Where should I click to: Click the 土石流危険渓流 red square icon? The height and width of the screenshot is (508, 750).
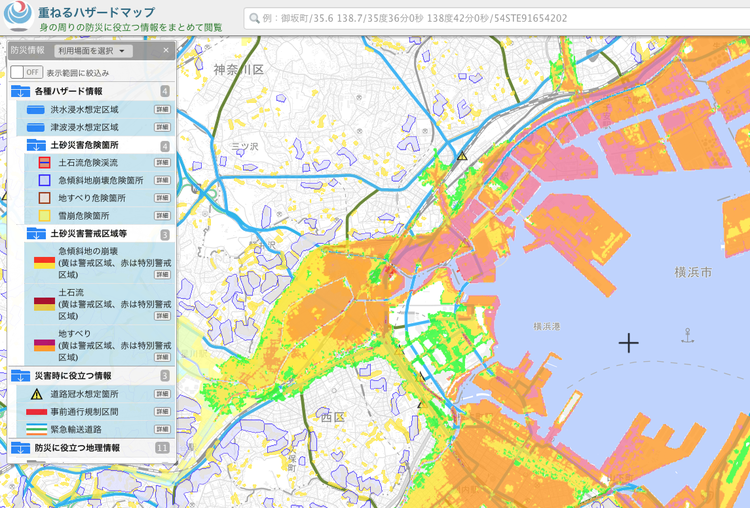[44, 162]
